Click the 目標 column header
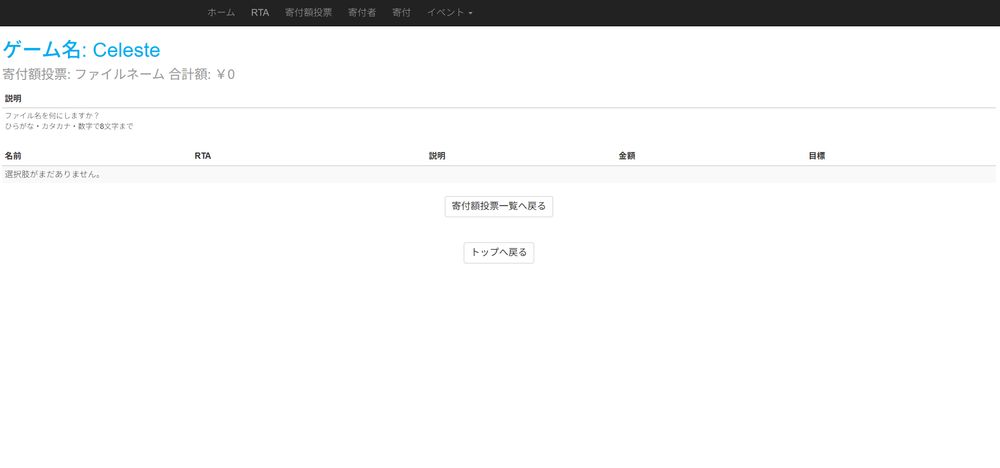 [x=817, y=156]
